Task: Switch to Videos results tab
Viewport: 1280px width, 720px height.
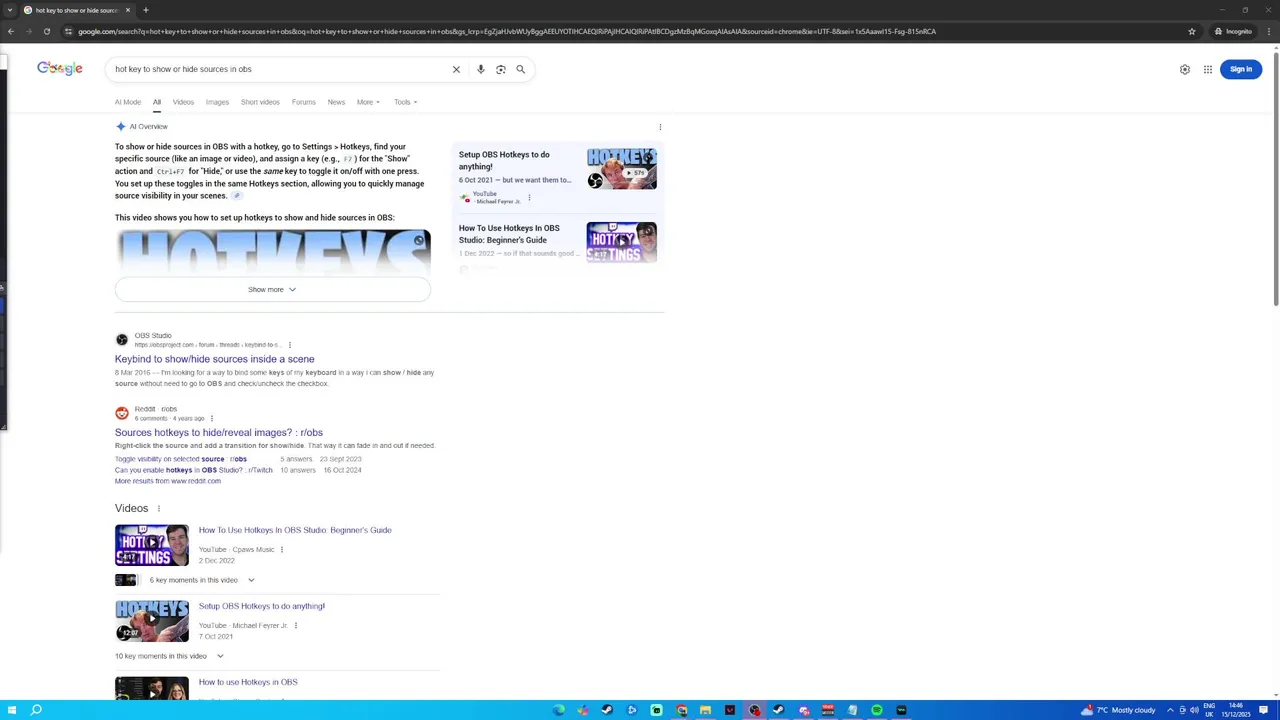Action: [x=183, y=102]
